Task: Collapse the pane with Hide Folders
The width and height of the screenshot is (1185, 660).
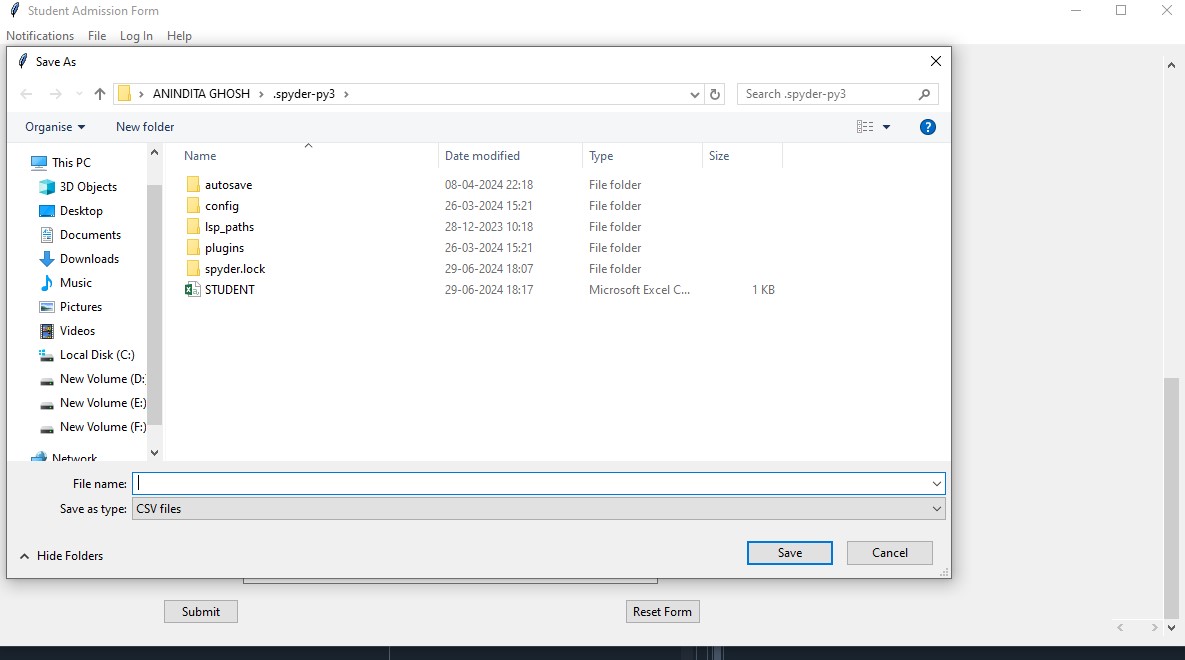Action: [61, 556]
